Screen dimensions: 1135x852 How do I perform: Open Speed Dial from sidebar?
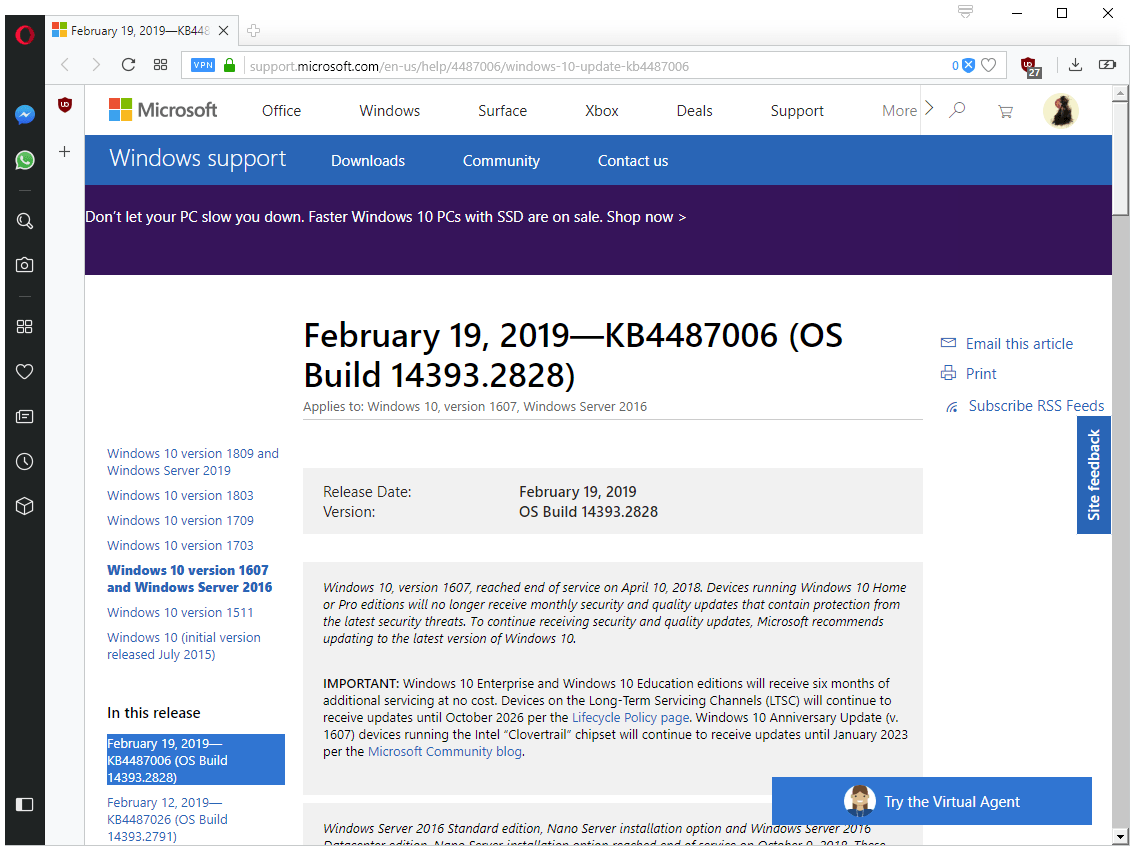pos(25,326)
